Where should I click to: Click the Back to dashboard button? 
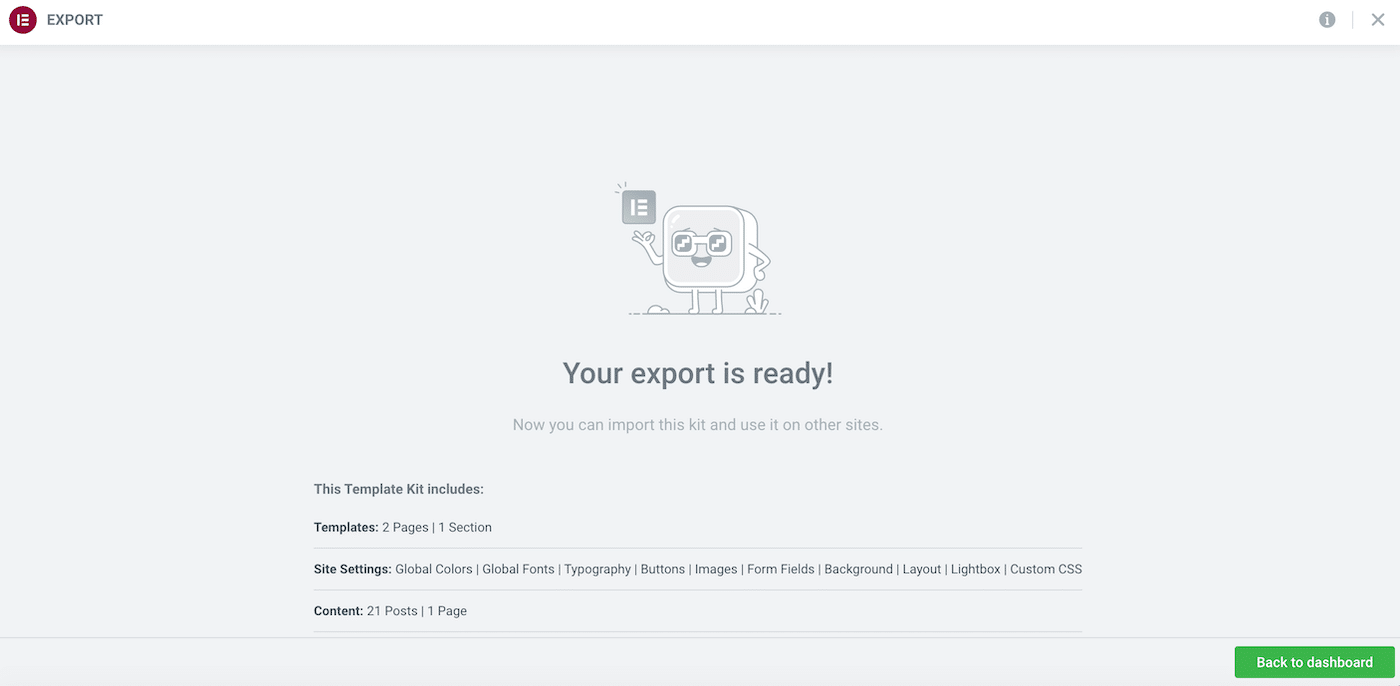point(1314,662)
